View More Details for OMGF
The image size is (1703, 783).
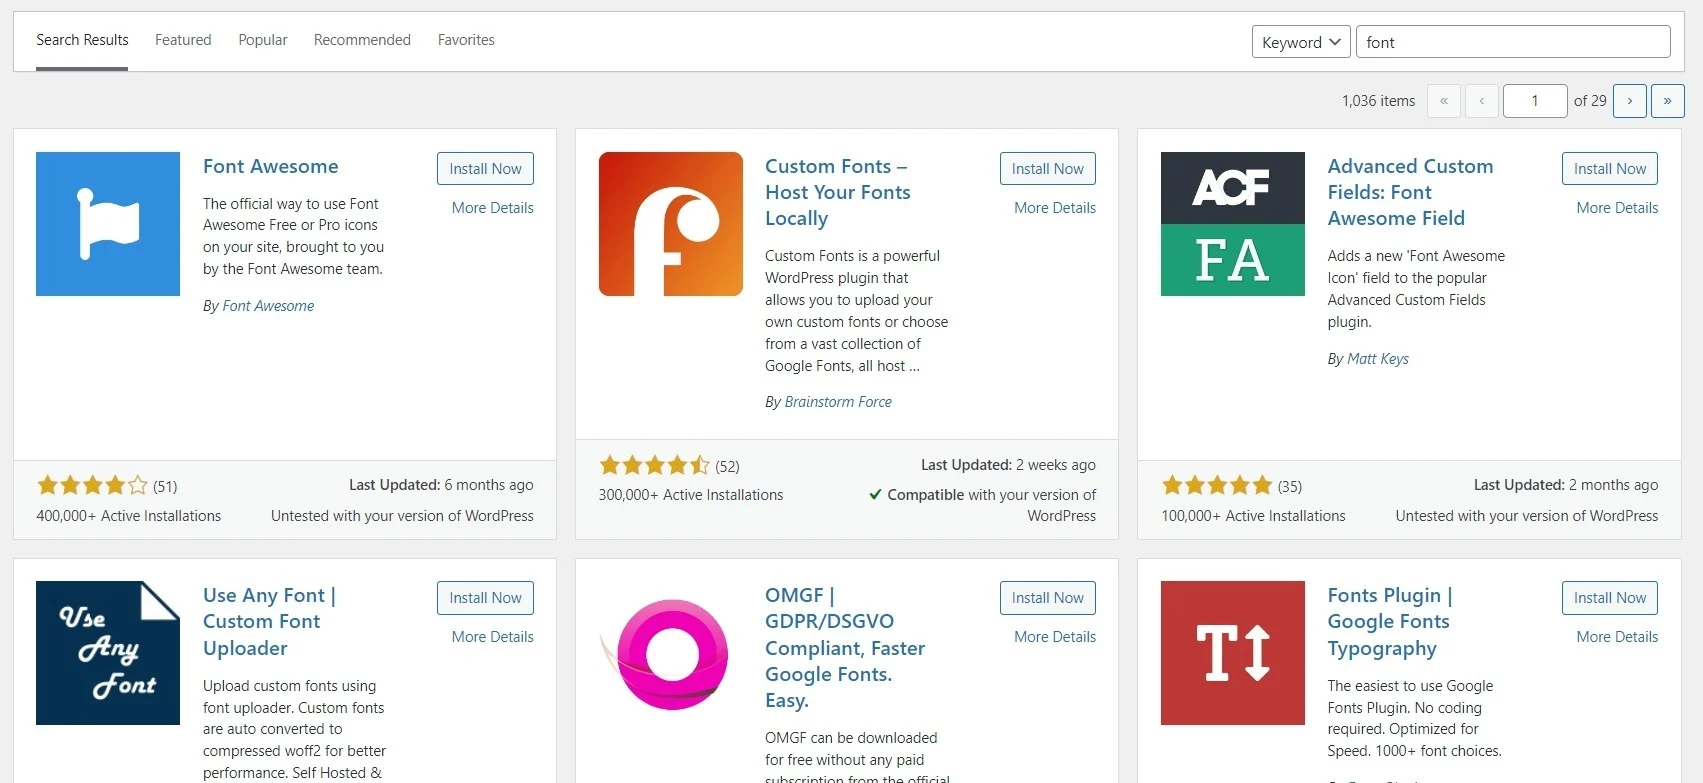tap(1055, 637)
